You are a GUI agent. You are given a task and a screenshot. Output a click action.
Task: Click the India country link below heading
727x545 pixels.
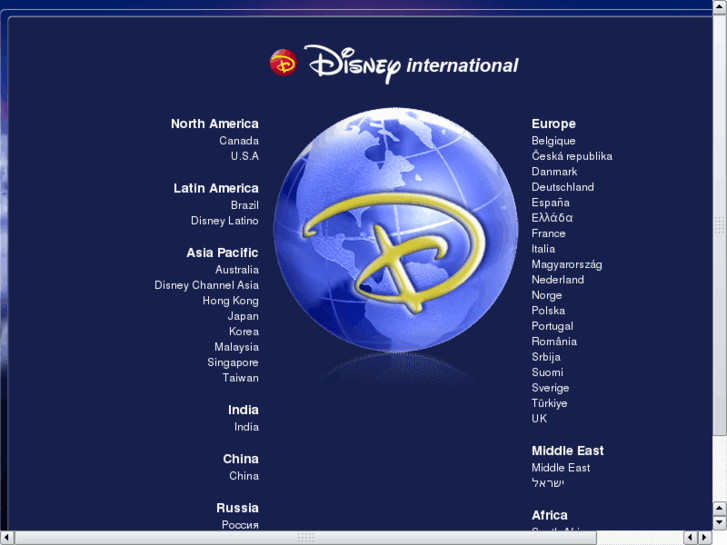point(246,427)
